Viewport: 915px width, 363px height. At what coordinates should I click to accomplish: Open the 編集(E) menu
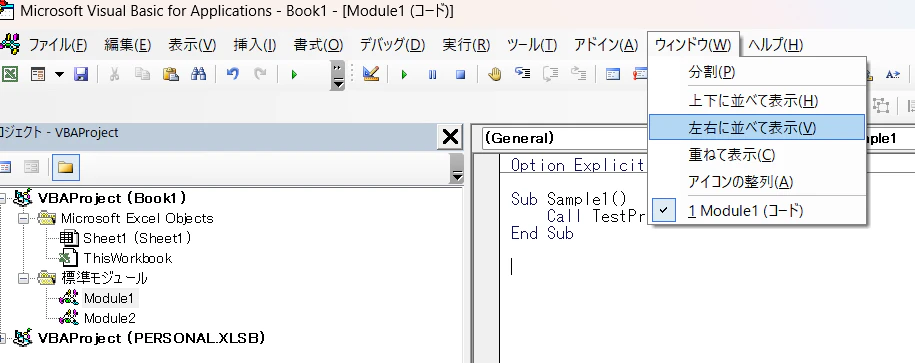[x=127, y=45]
